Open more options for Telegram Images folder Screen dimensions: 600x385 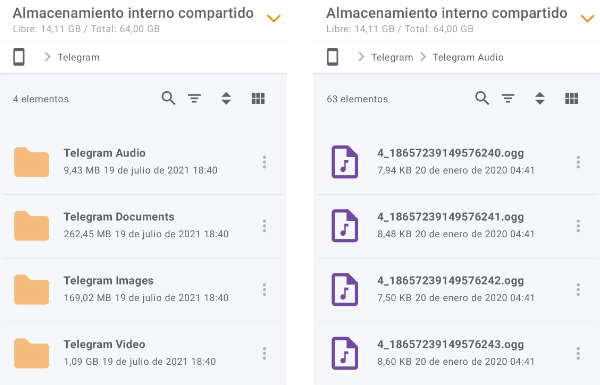coord(264,290)
